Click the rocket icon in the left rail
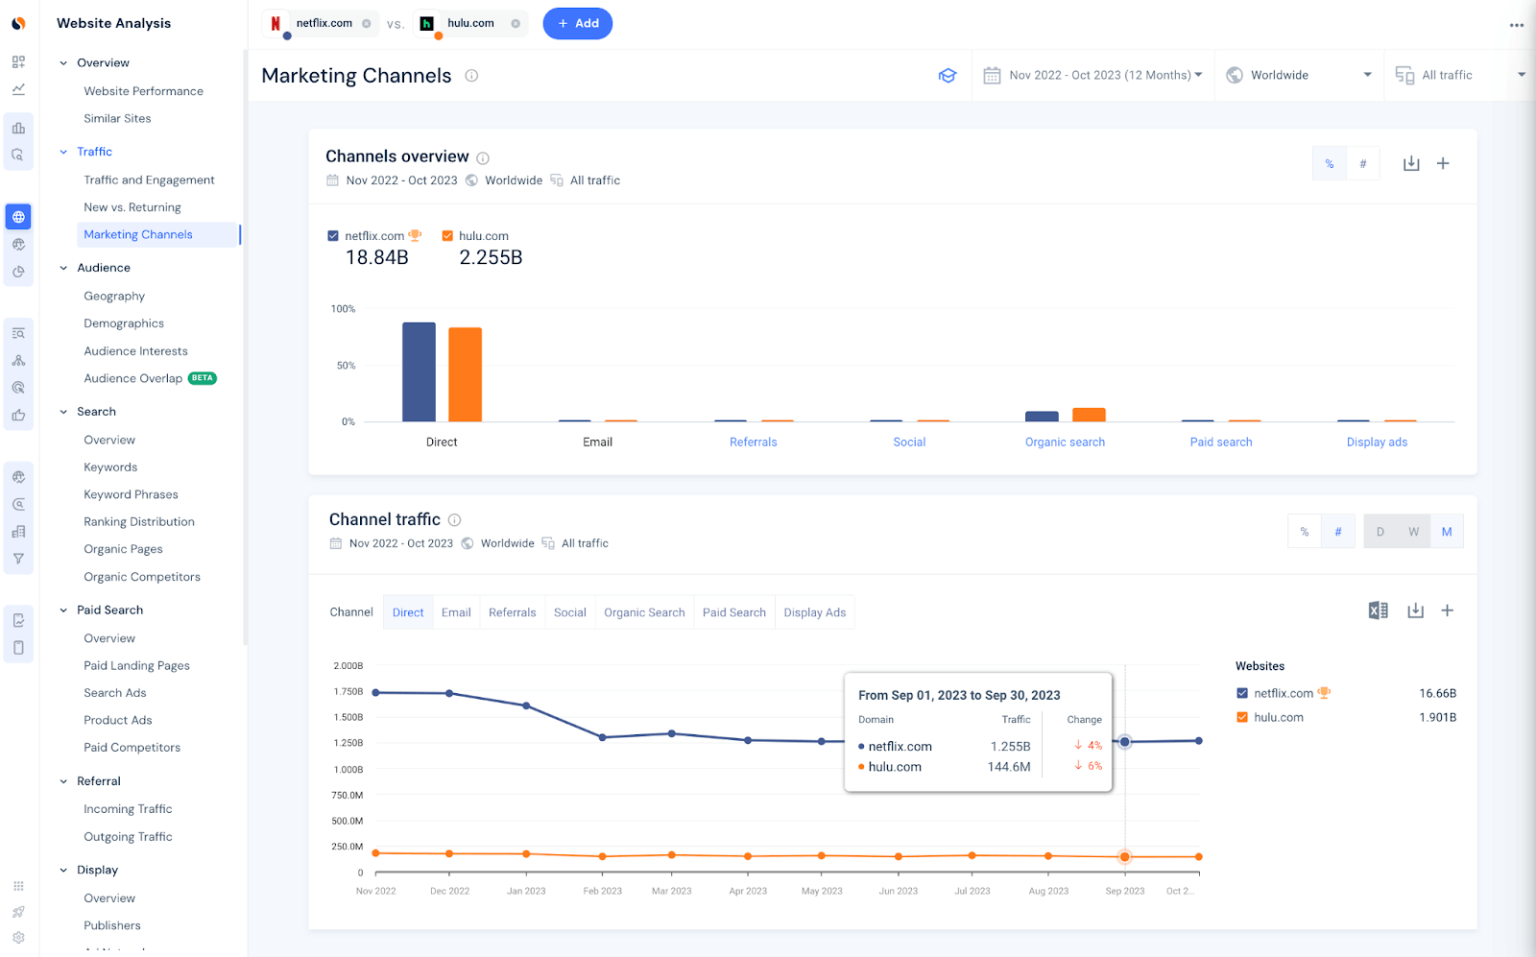The width and height of the screenshot is (1536, 957). pos(18,911)
